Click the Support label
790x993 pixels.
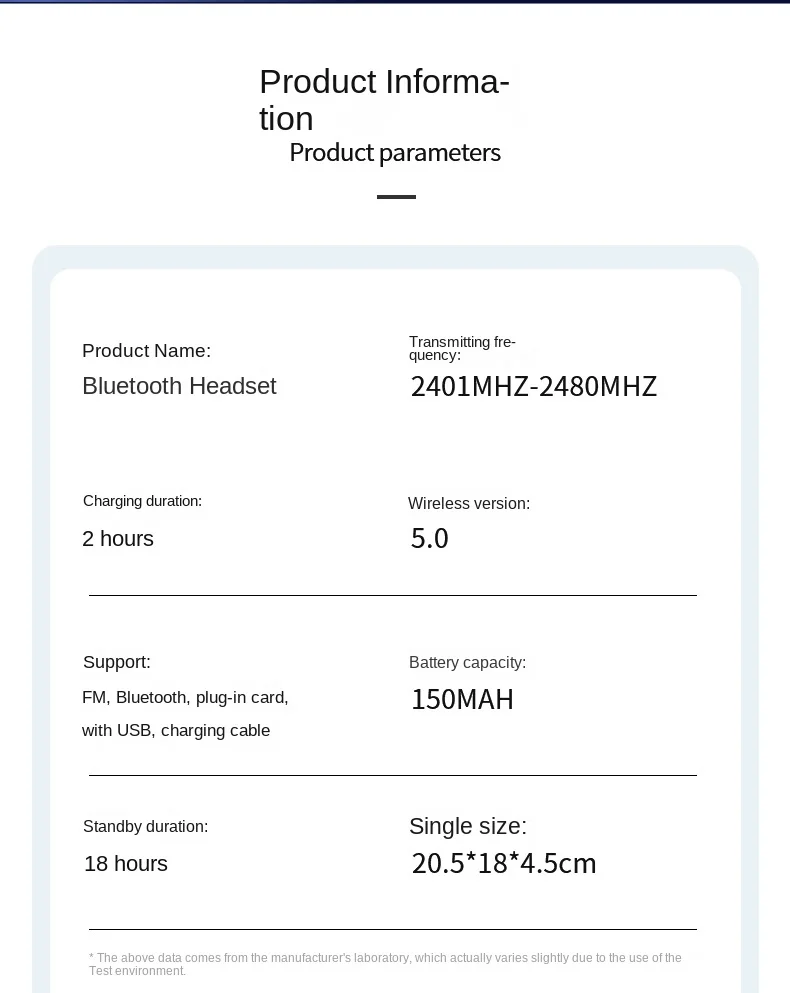click(x=117, y=662)
